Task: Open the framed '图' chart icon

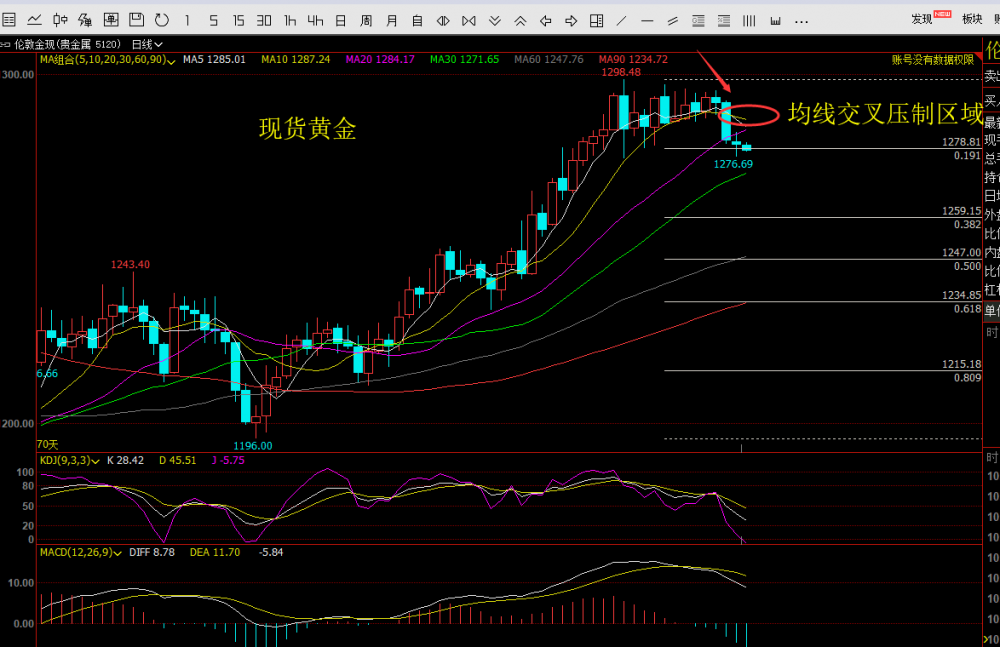Action: pos(111,20)
